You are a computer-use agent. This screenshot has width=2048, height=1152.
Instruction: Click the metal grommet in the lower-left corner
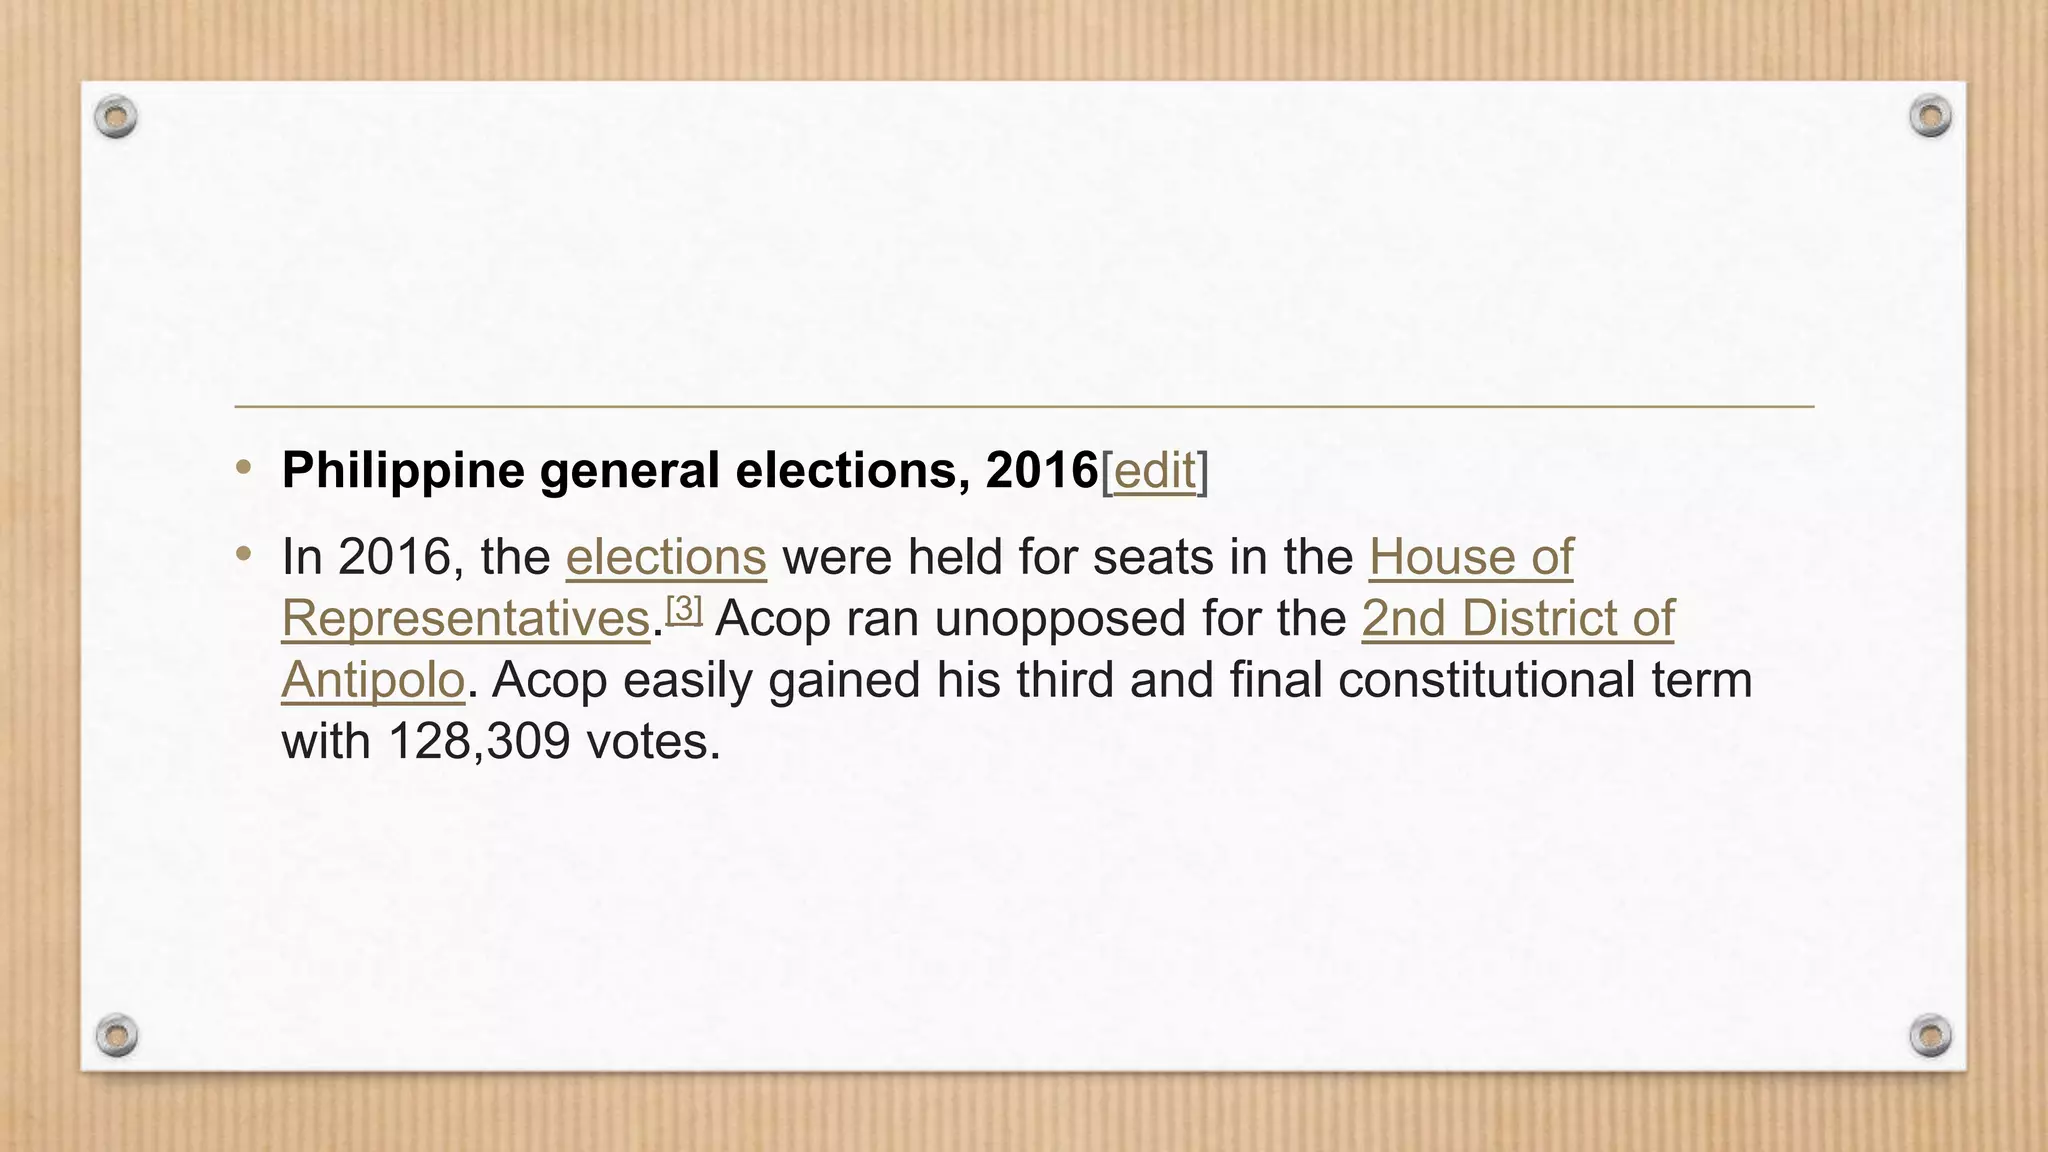(116, 1035)
